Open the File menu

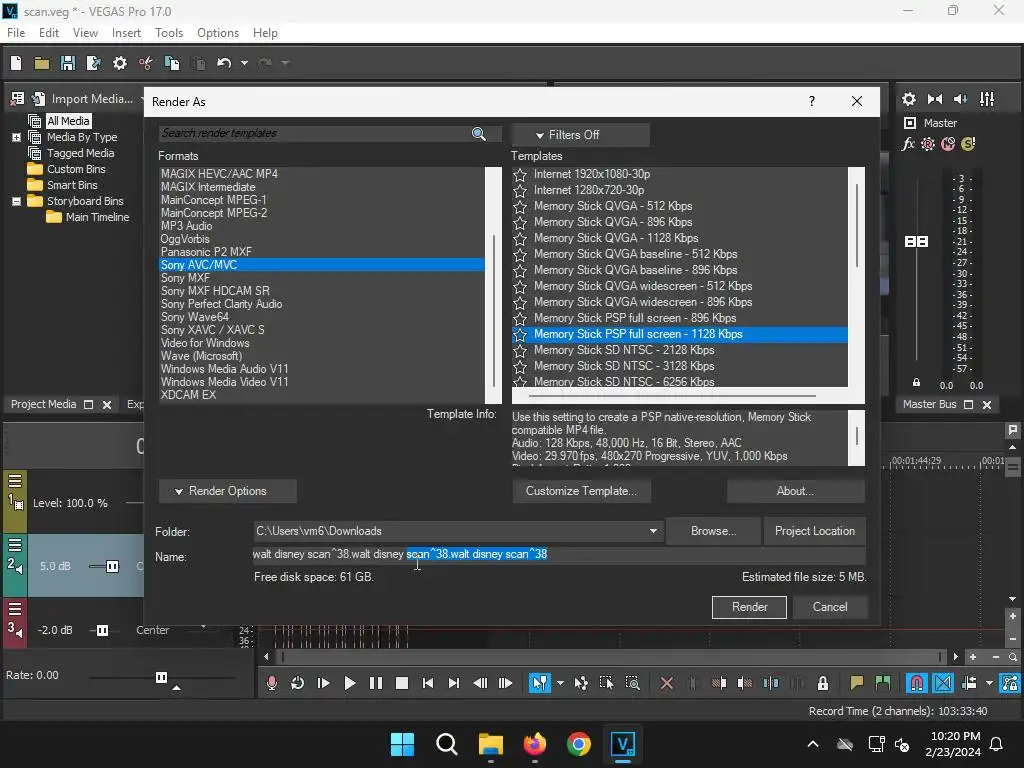pyautogui.click(x=16, y=33)
